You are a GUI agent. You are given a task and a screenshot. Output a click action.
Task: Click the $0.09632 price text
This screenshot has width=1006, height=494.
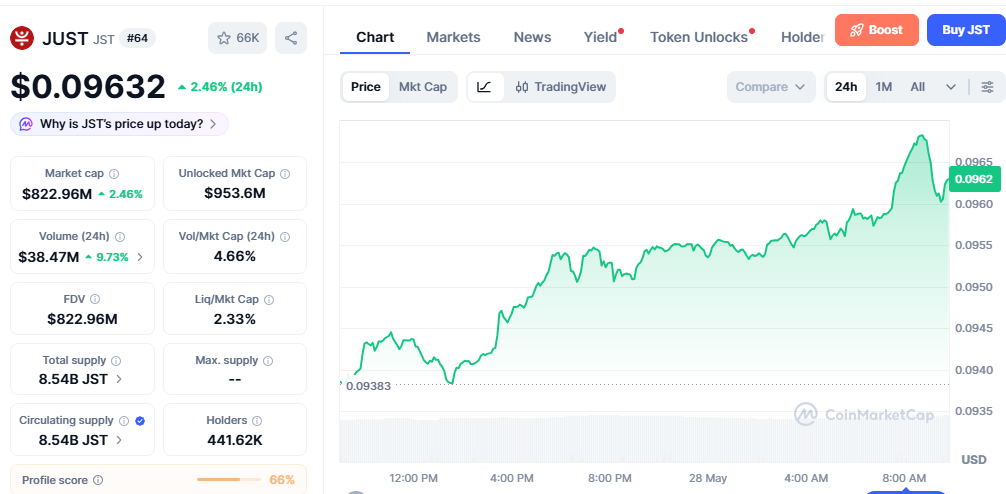pyautogui.click(x=88, y=87)
